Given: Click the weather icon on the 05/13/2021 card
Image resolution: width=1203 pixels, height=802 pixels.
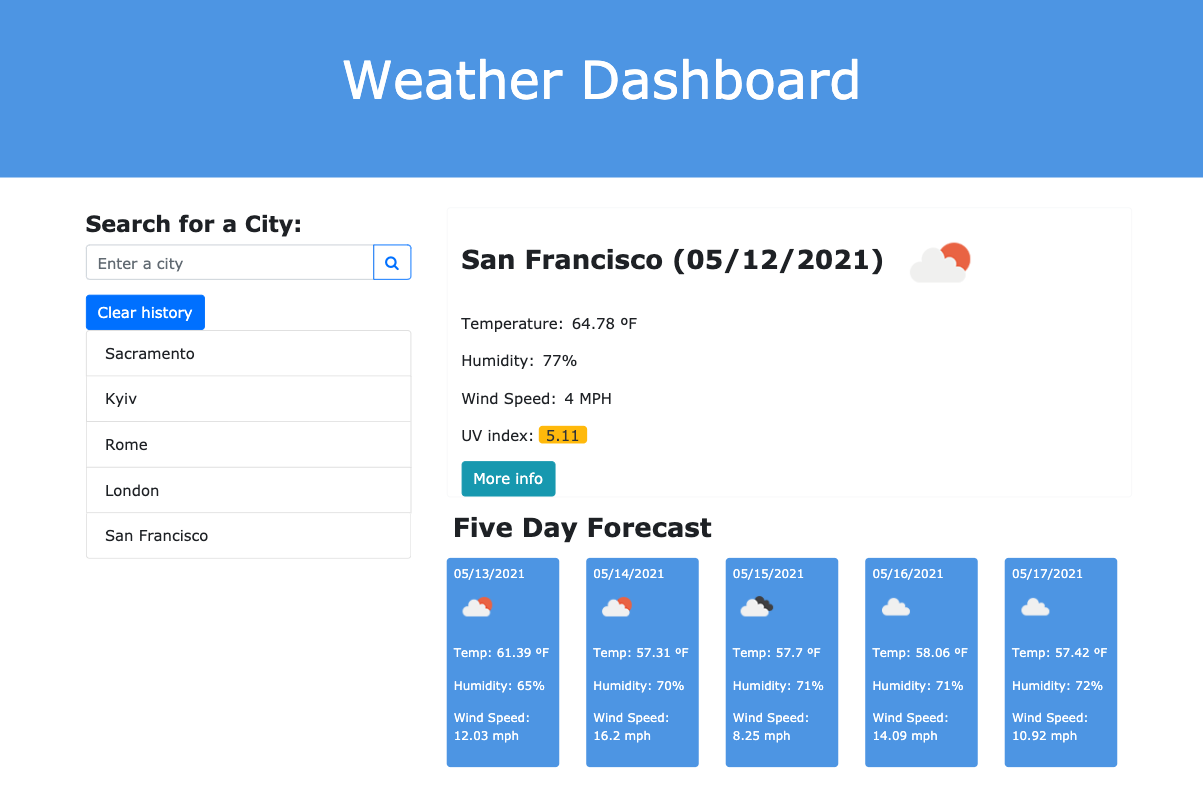Looking at the screenshot, I should pos(476,607).
